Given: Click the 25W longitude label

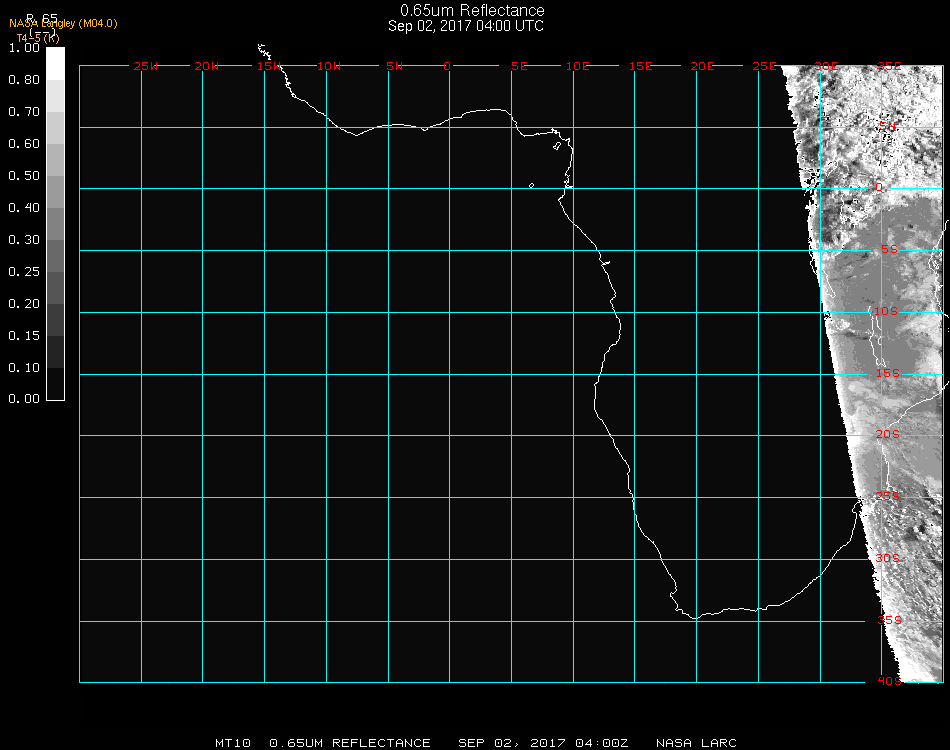Looking at the screenshot, I should (146, 66).
